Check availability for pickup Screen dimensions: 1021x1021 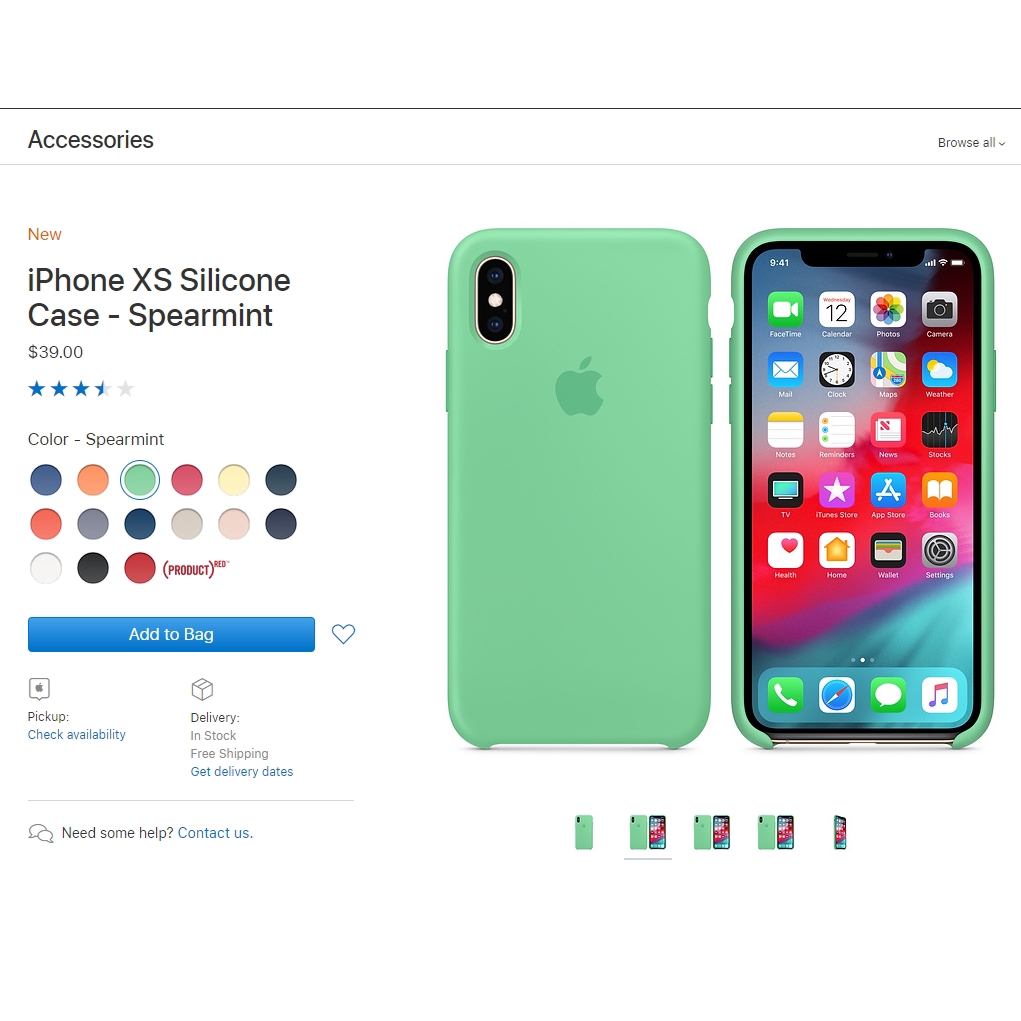pos(76,734)
